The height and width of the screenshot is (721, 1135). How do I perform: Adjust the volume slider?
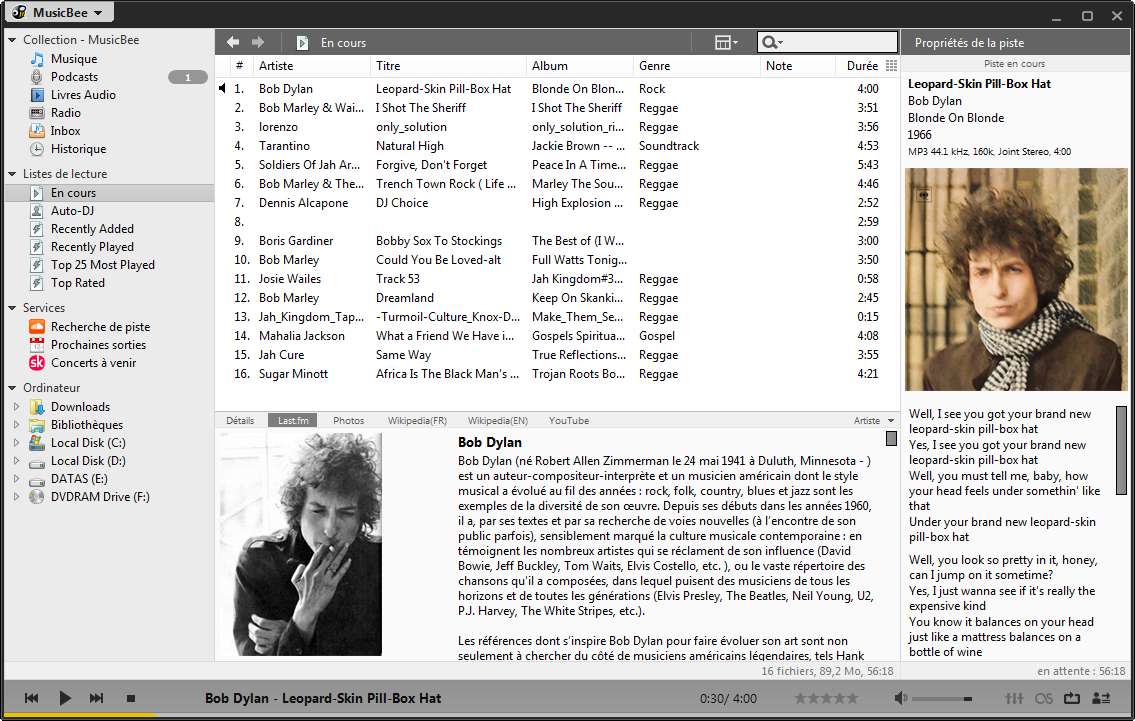[942, 699]
